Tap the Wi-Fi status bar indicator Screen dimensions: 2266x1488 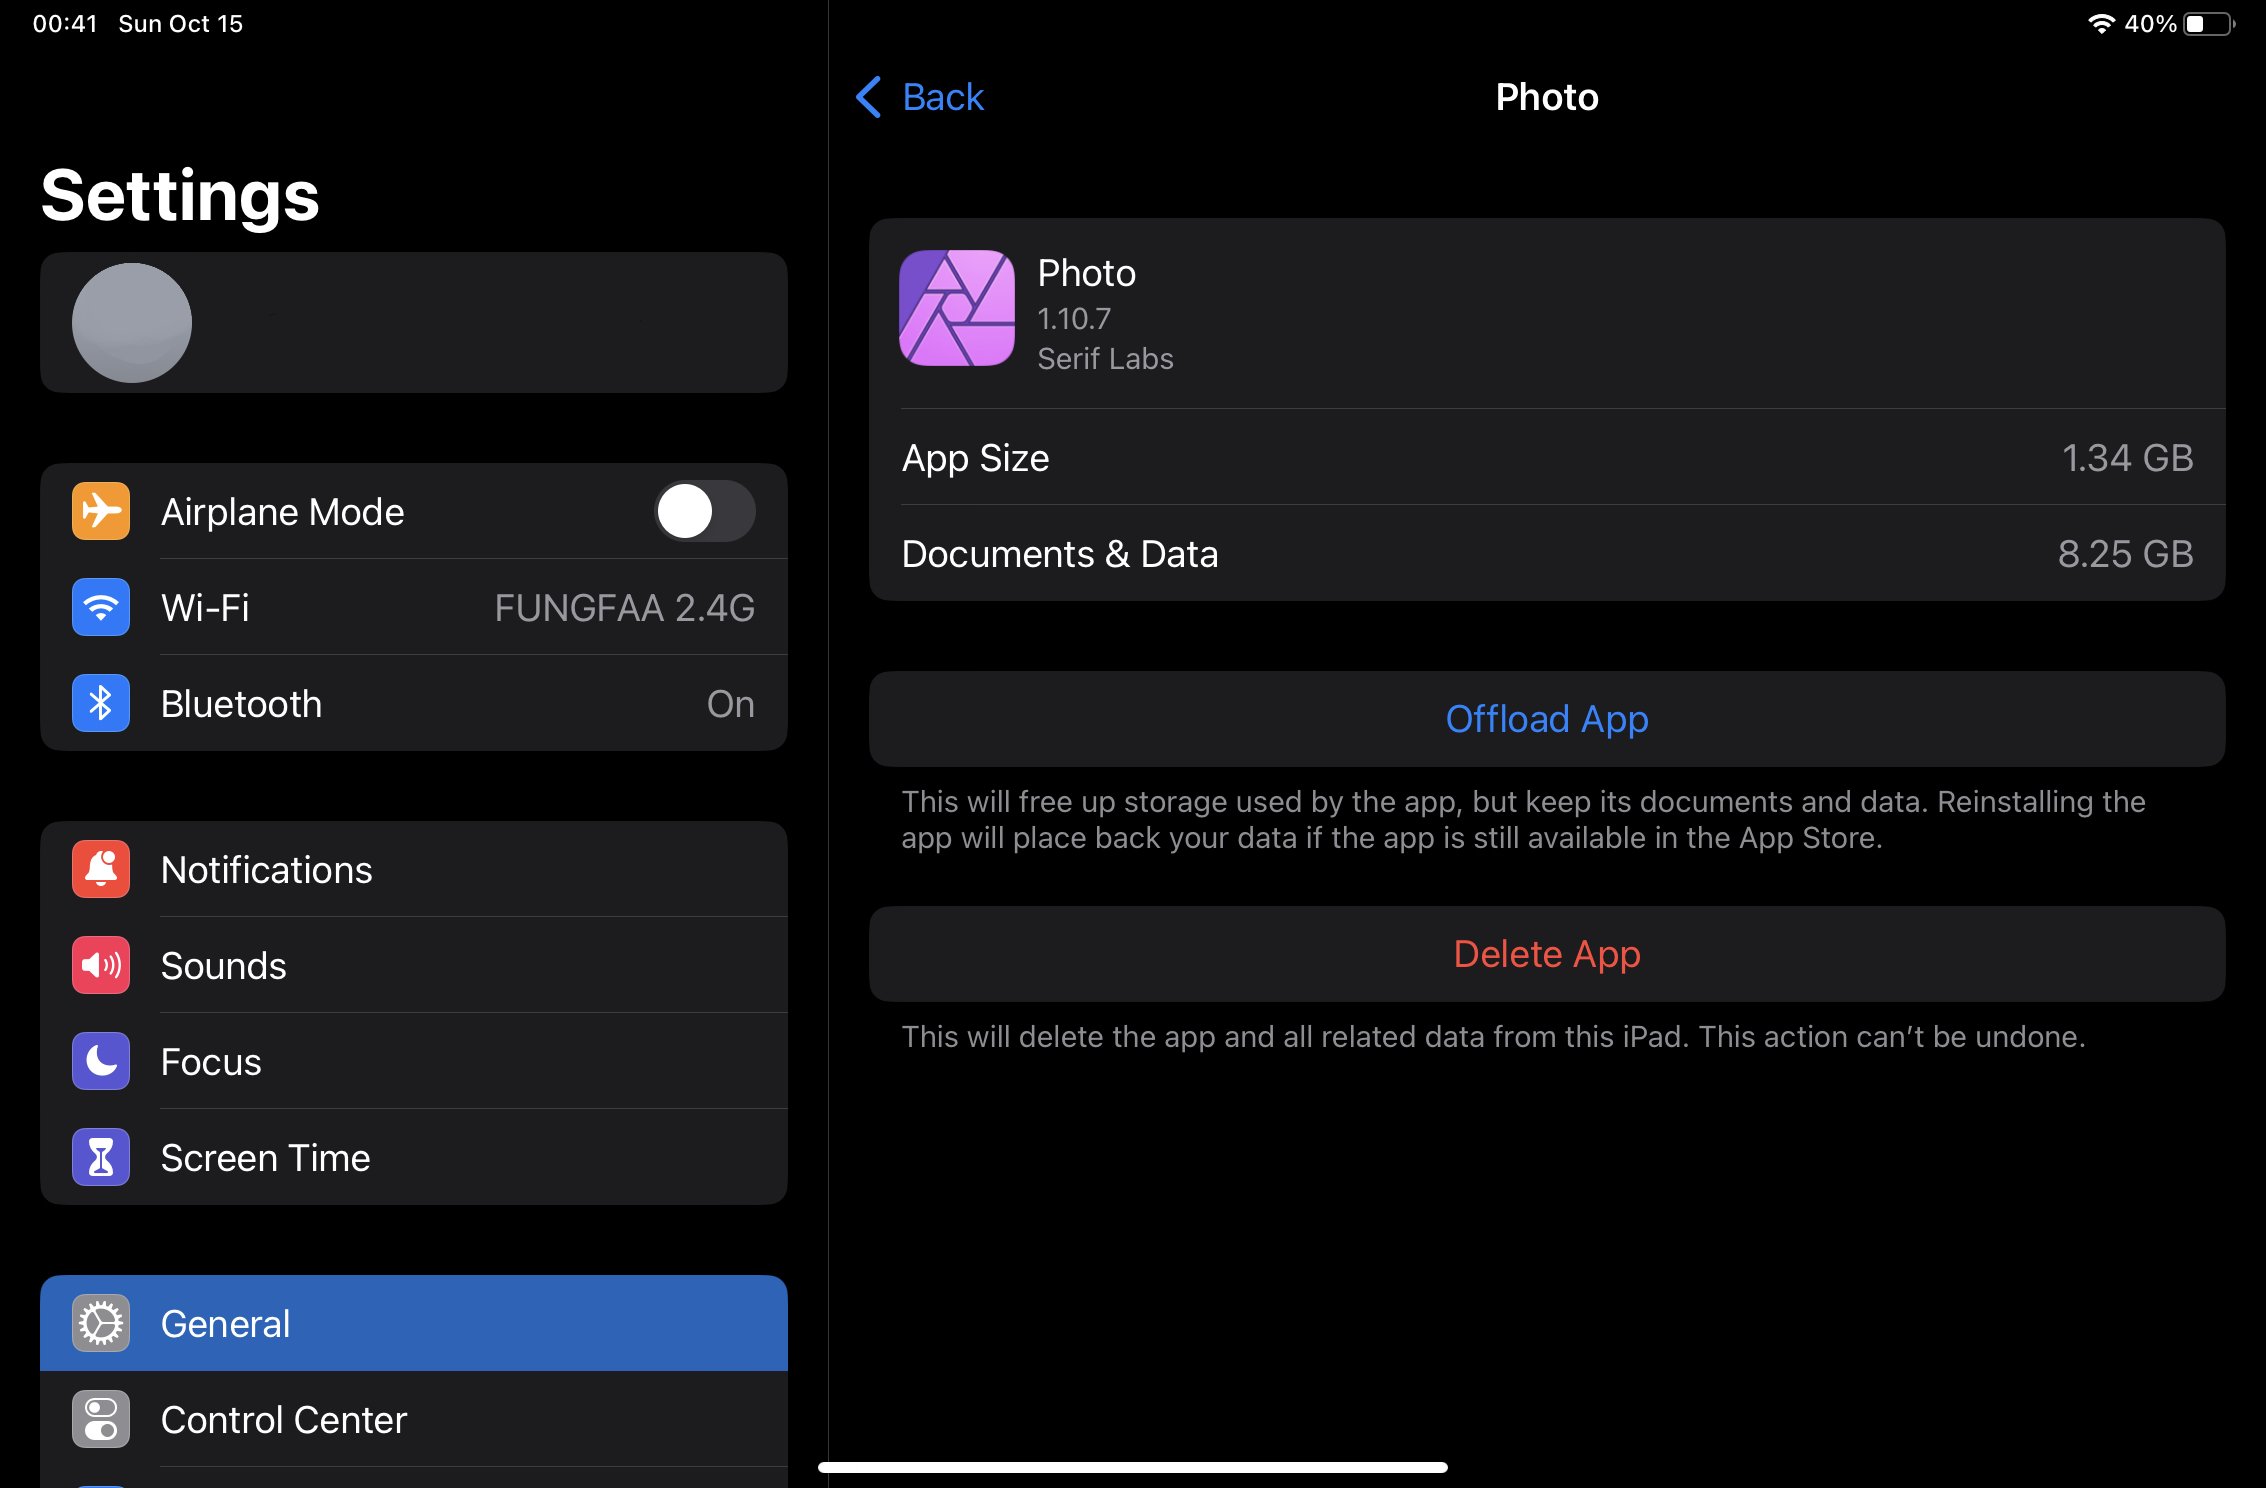click(x=2101, y=23)
